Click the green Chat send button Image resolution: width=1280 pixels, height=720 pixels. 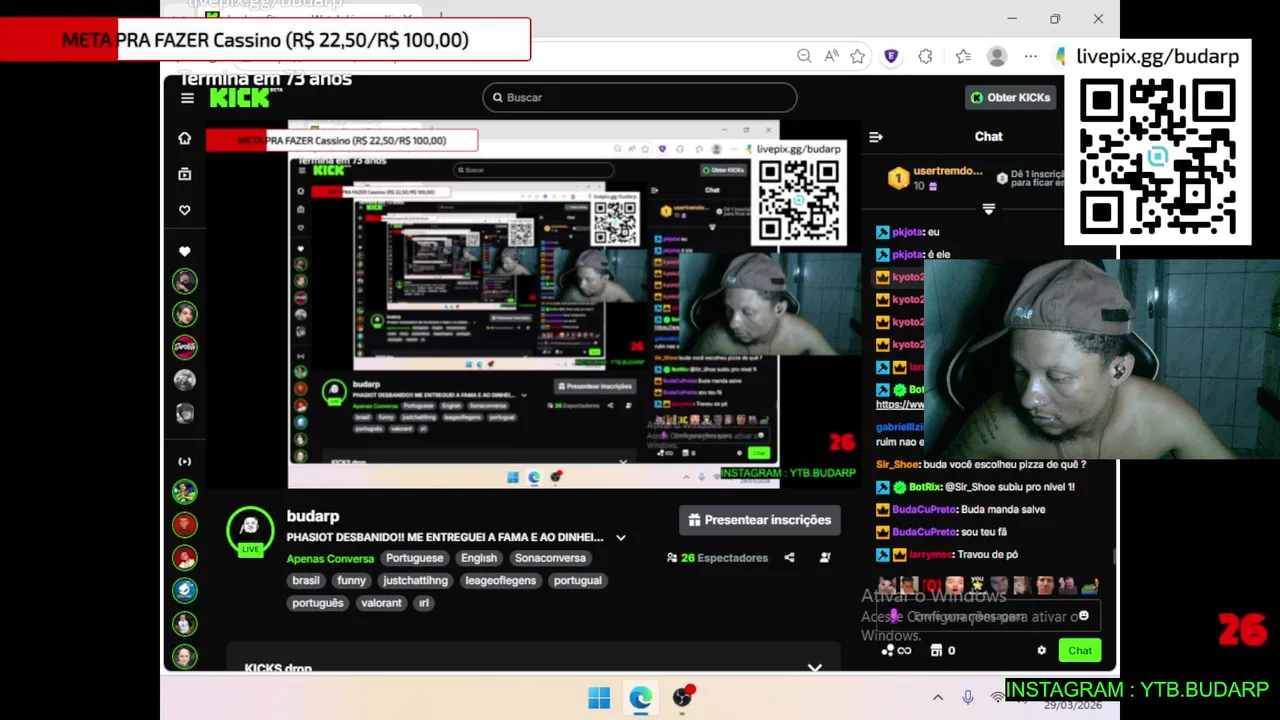1080,650
